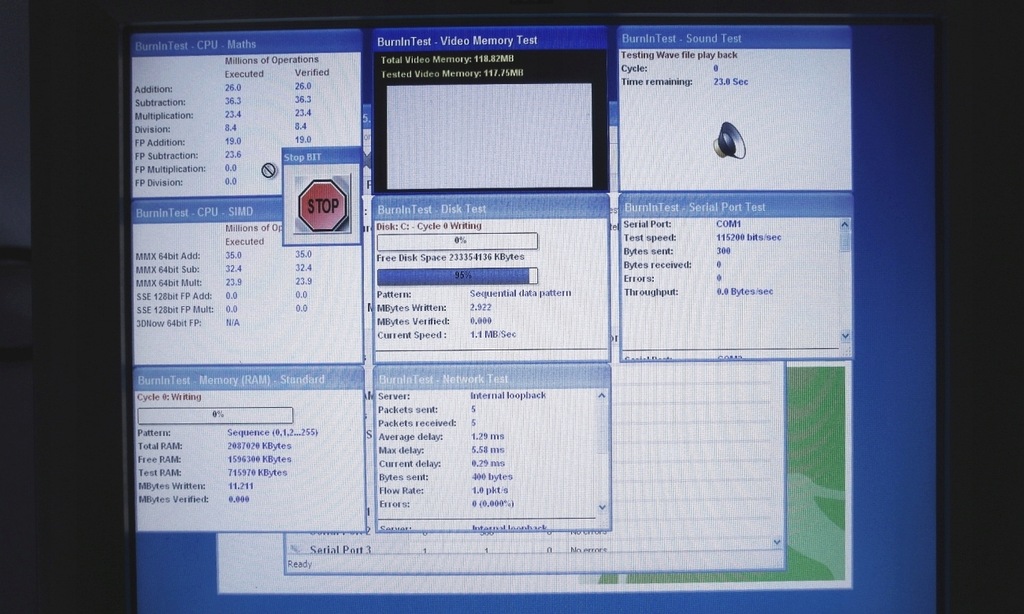The height and width of the screenshot is (614, 1024).
Task: Select the BurnInTest - Sound Test title bar
Action: [x=734, y=39]
